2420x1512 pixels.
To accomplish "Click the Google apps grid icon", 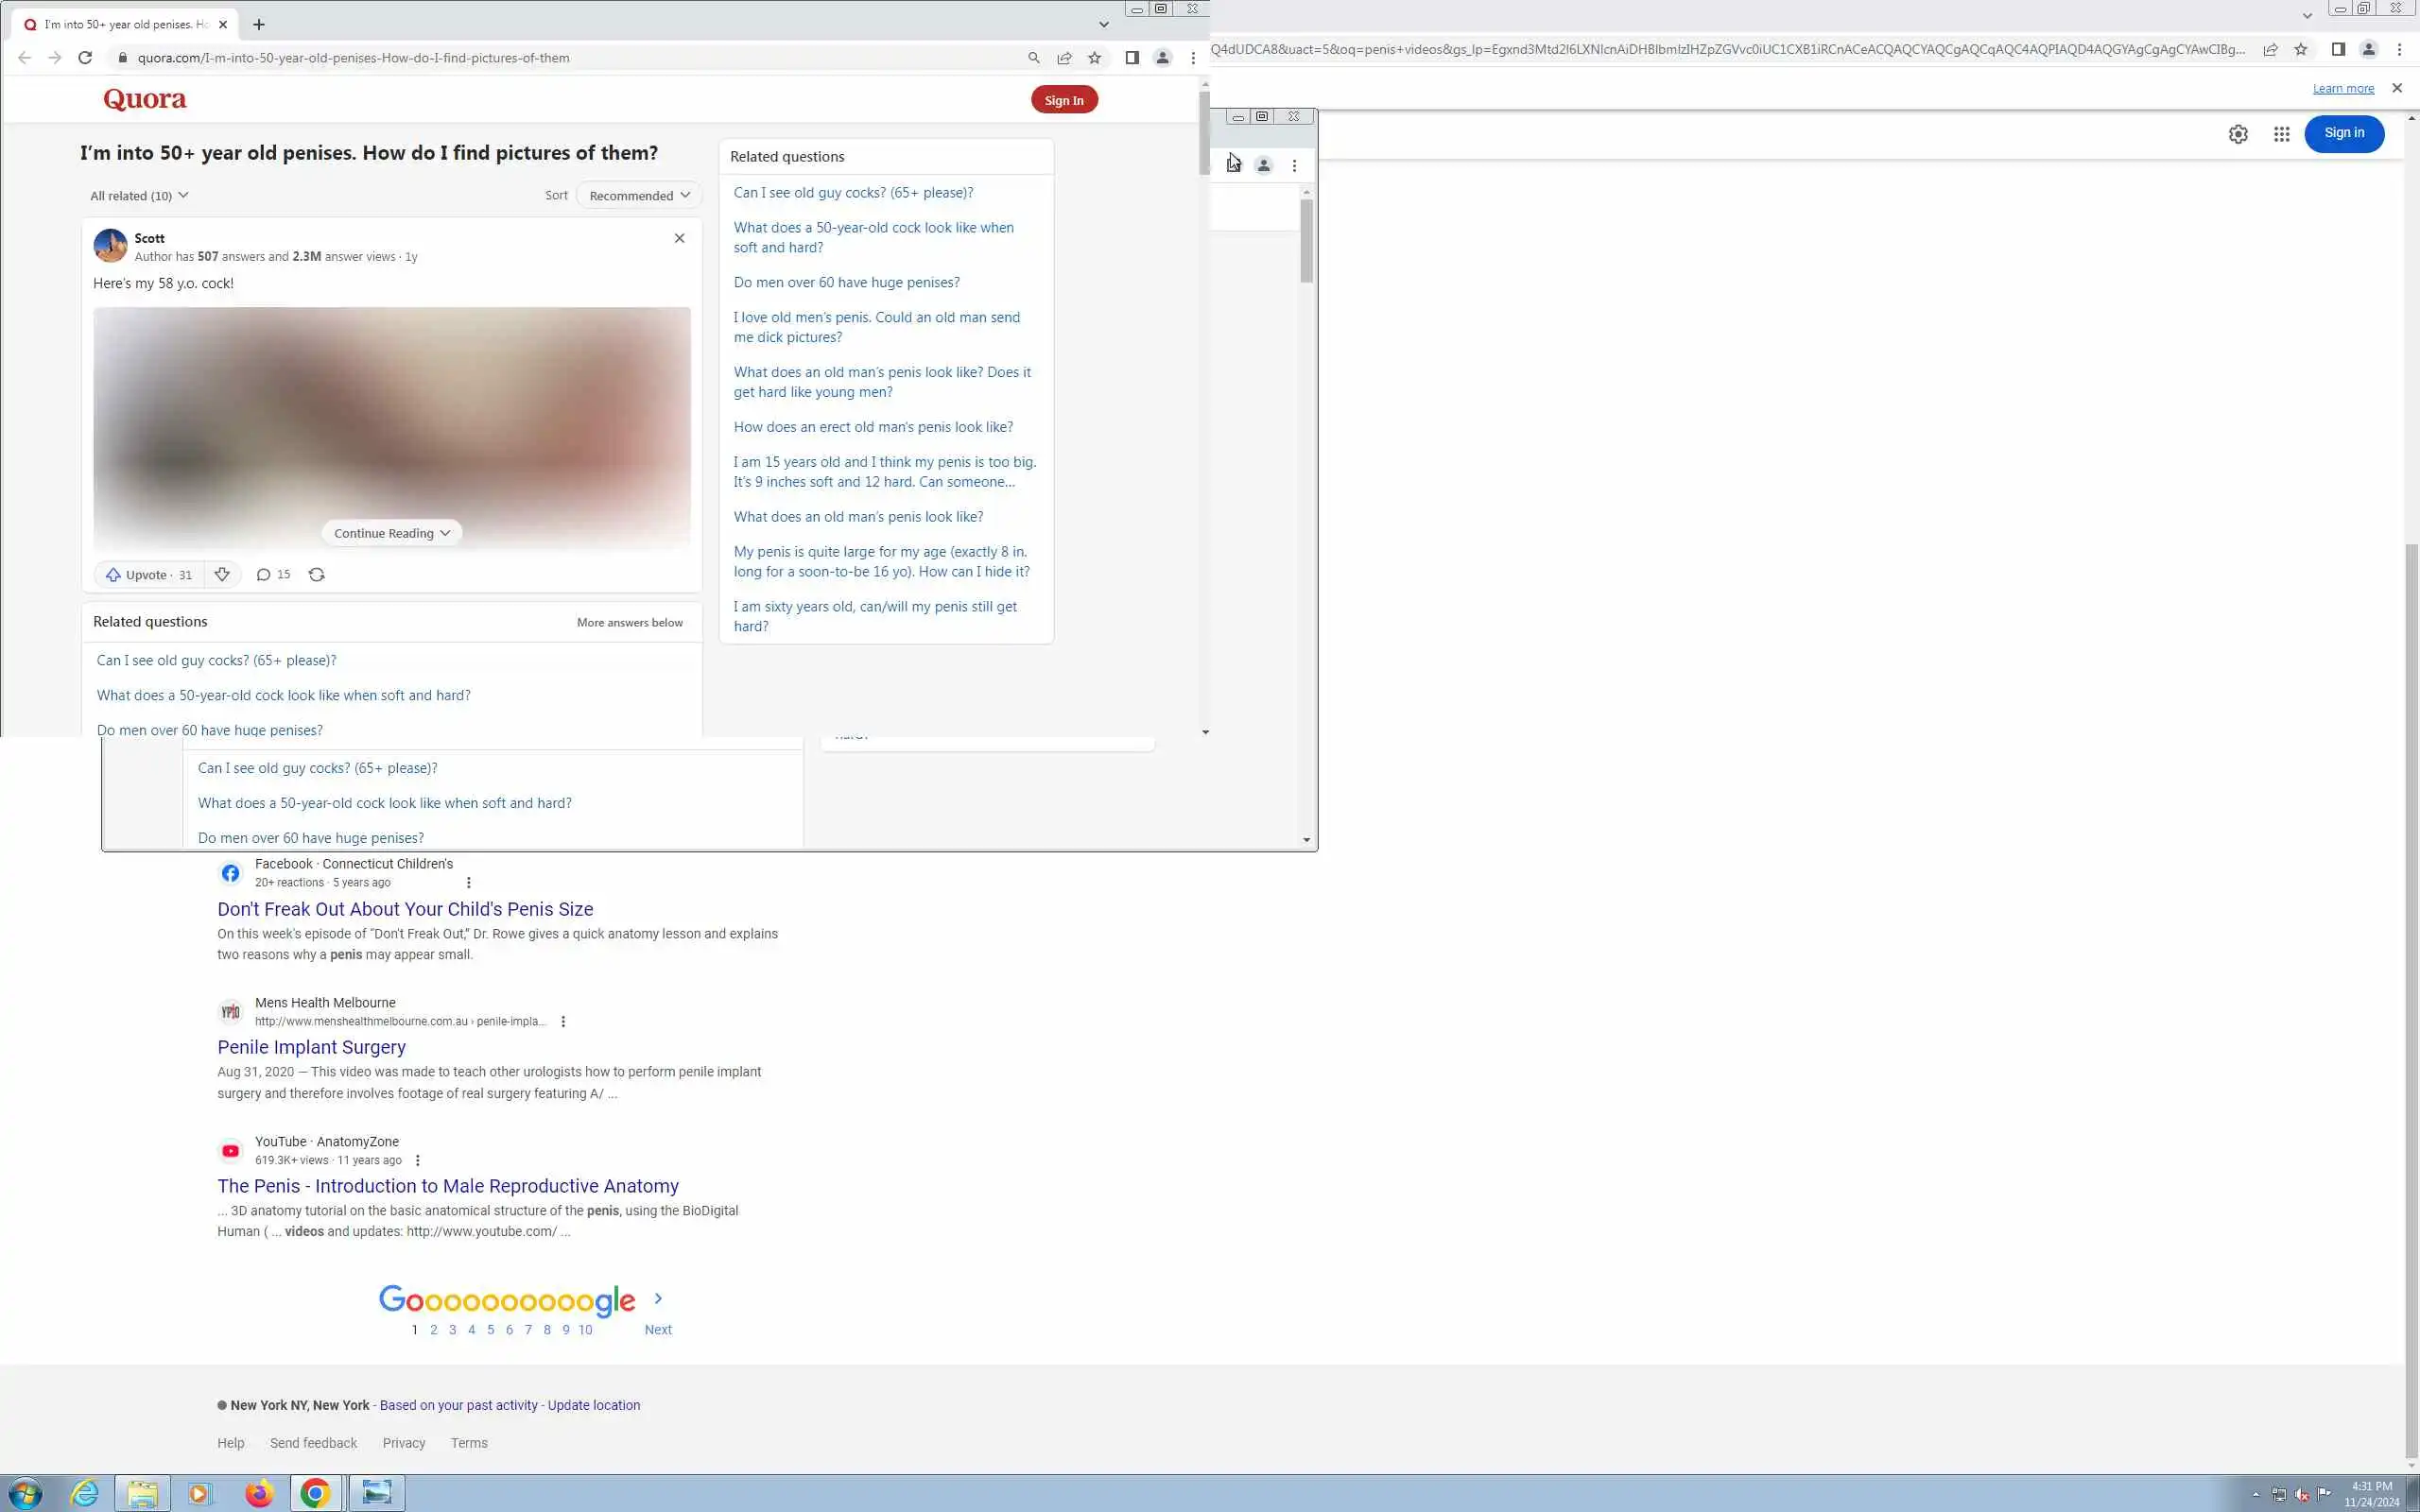I will point(2281,134).
